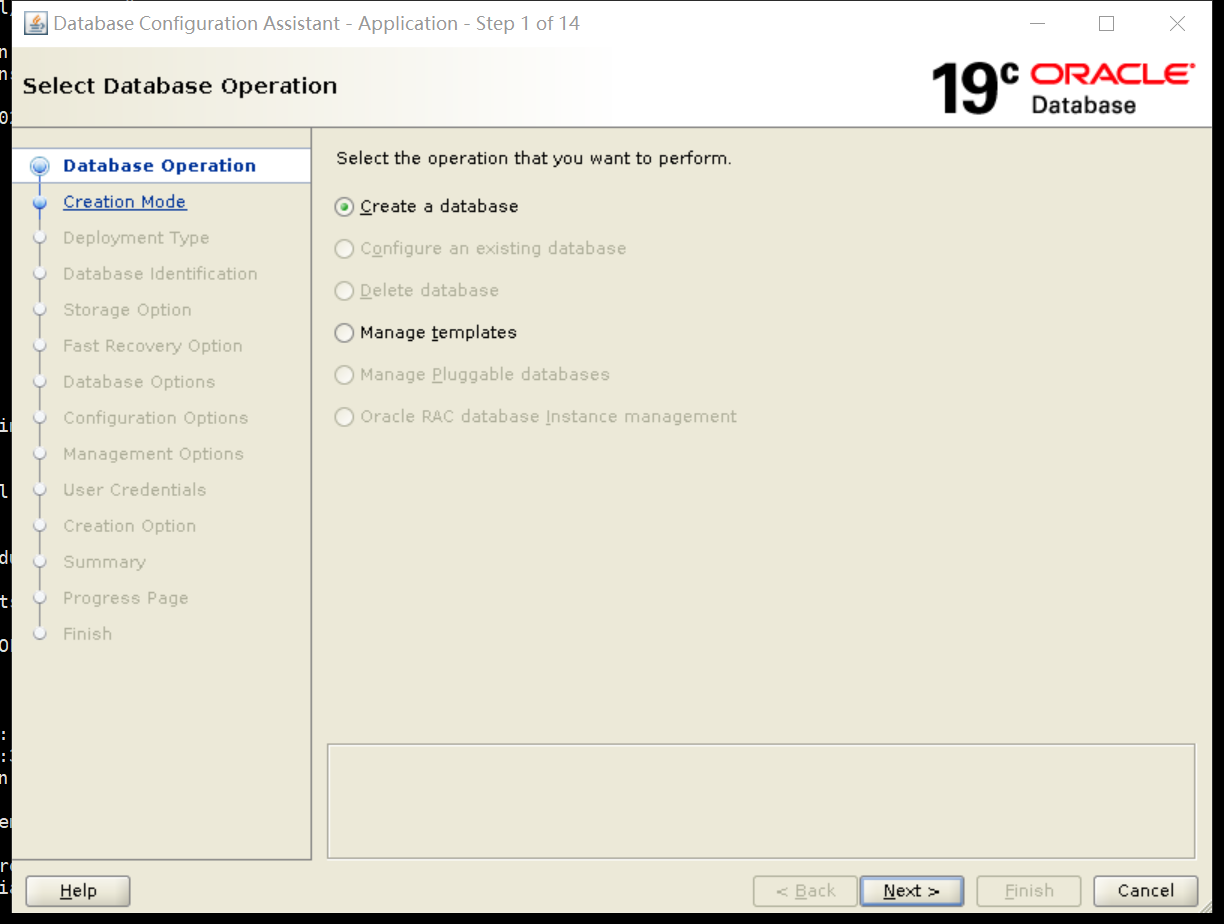
Task: Click the Finish button
Action: [1028, 890]
